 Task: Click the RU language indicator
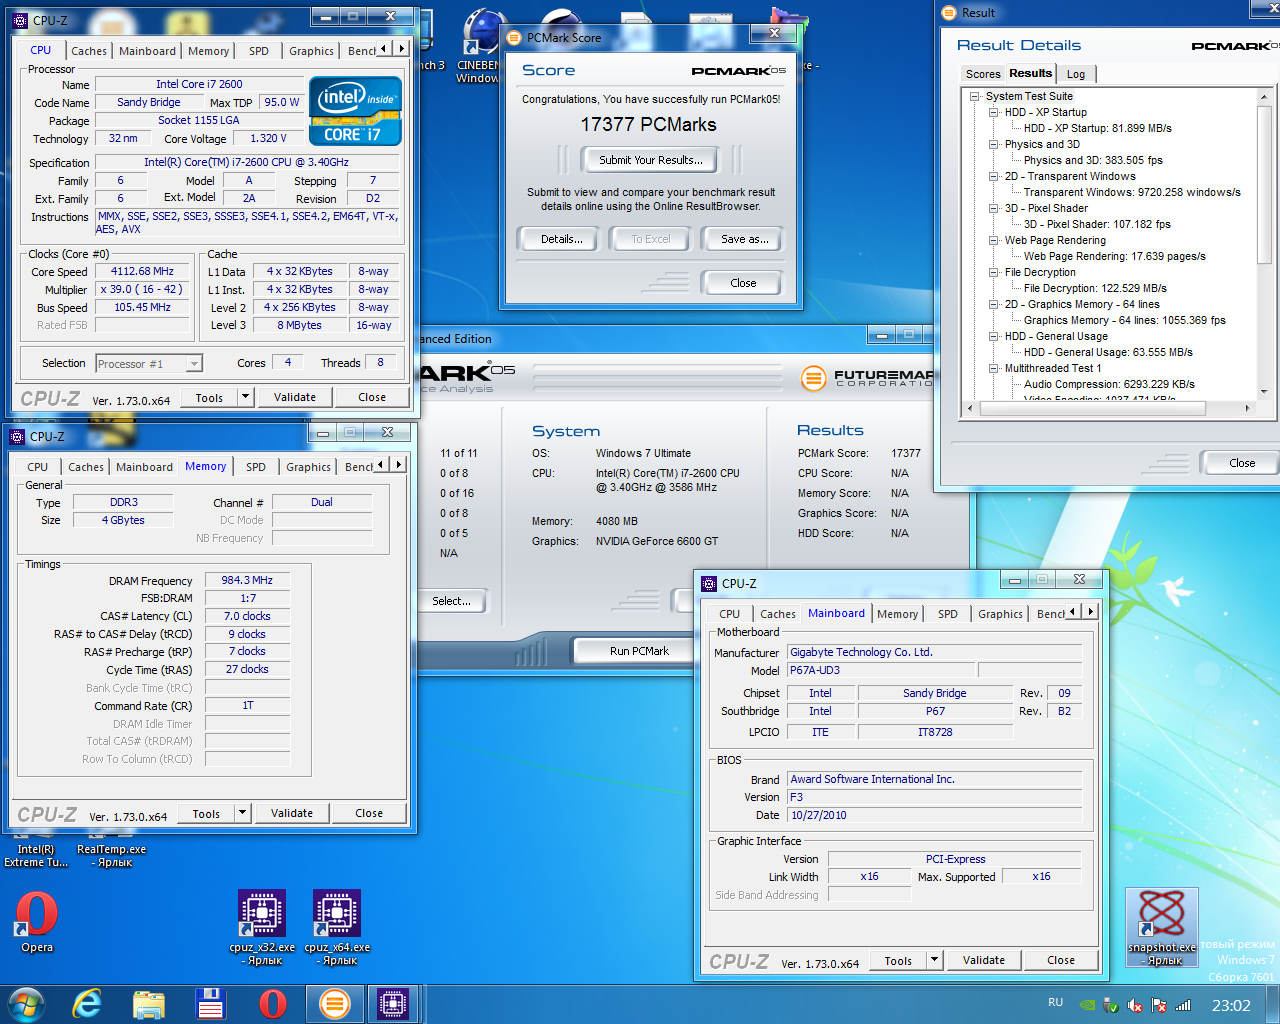click(x=1056, y=1002)
